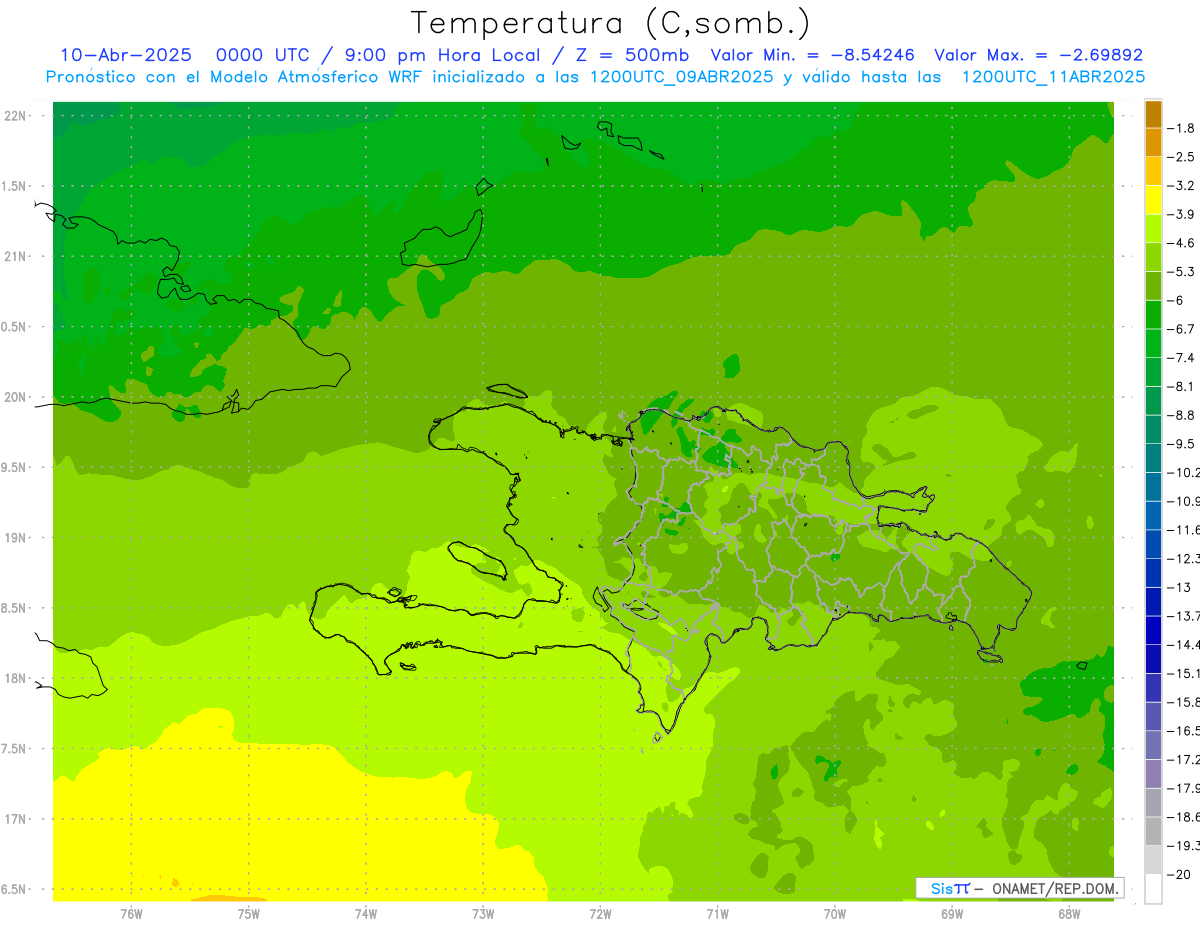Pick the blue swatch between -13.7 and -14.4
Image resolution: width=1200 pixels, height=927 pixels.
(x=1153, y=630)
